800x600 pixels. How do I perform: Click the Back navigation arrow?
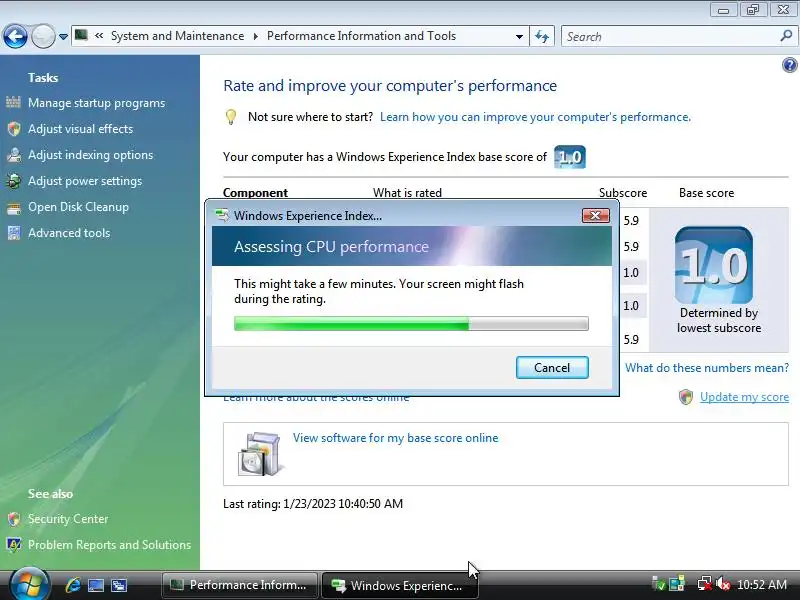point(15,37)
